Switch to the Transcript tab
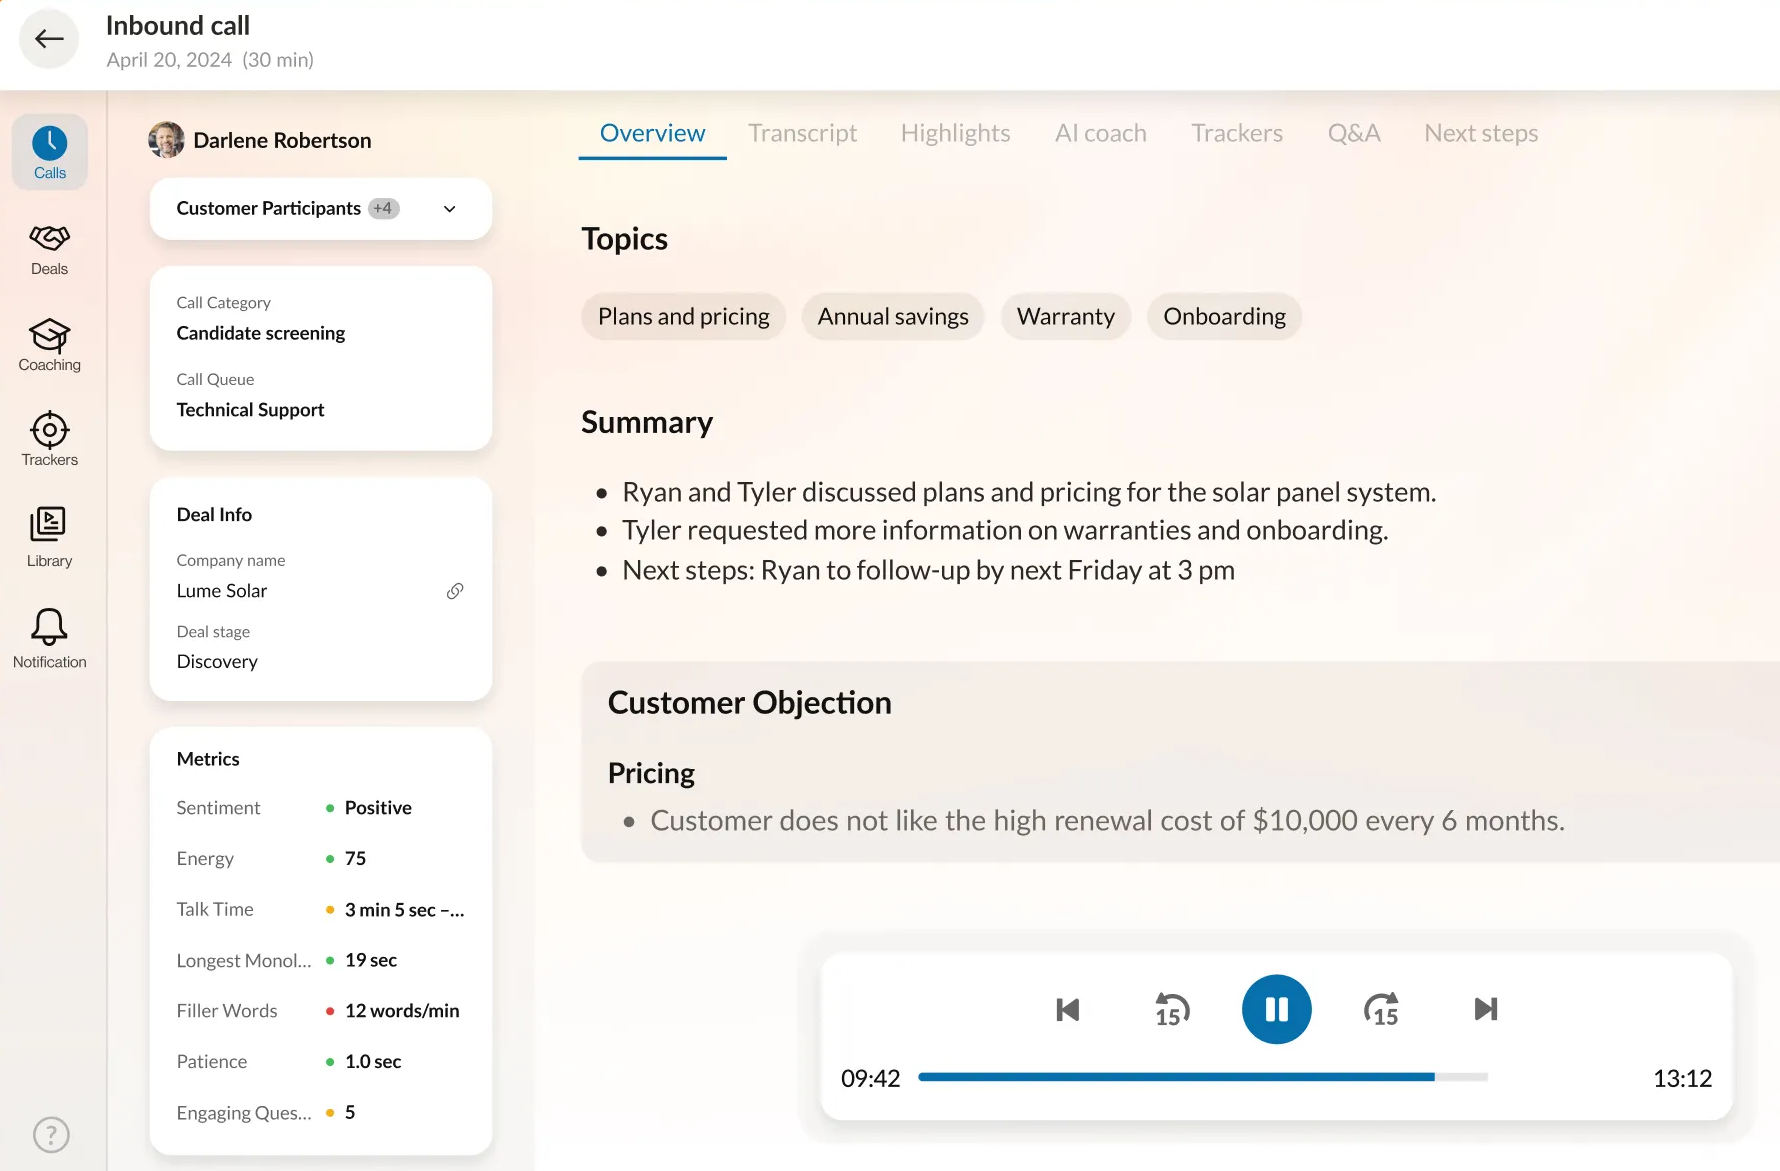This screenshot has height=1171, width=1780. [803, 133]
